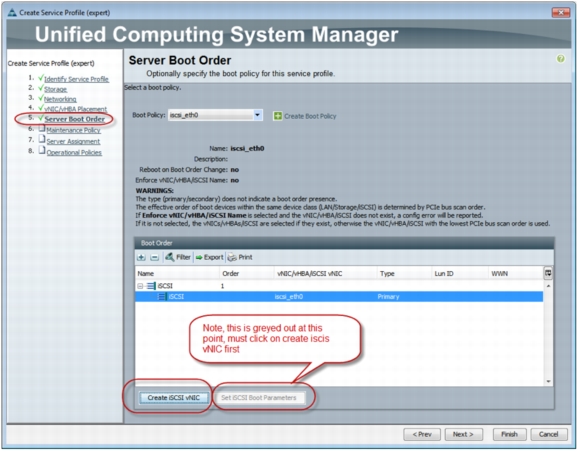Screen dimensions: 578x452
Task: Open the Create Boot Policy link
Action: coord(310,116)
